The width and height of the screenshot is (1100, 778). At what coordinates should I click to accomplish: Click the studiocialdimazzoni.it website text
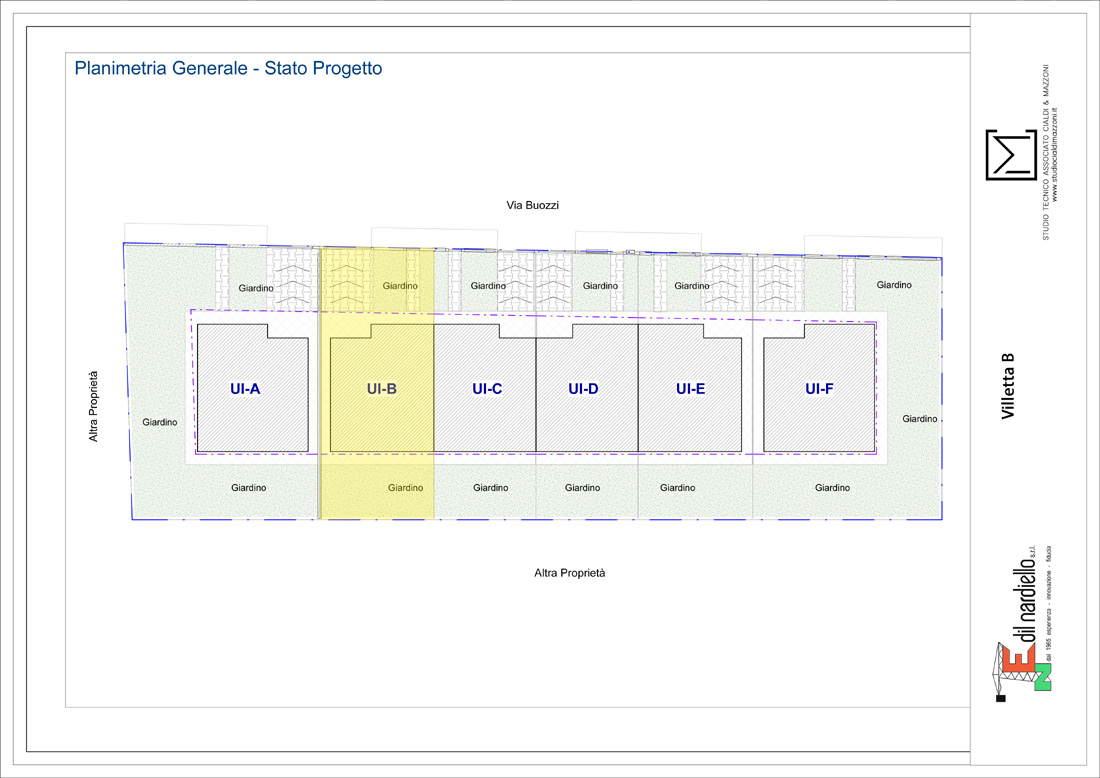click(1056, 154)
